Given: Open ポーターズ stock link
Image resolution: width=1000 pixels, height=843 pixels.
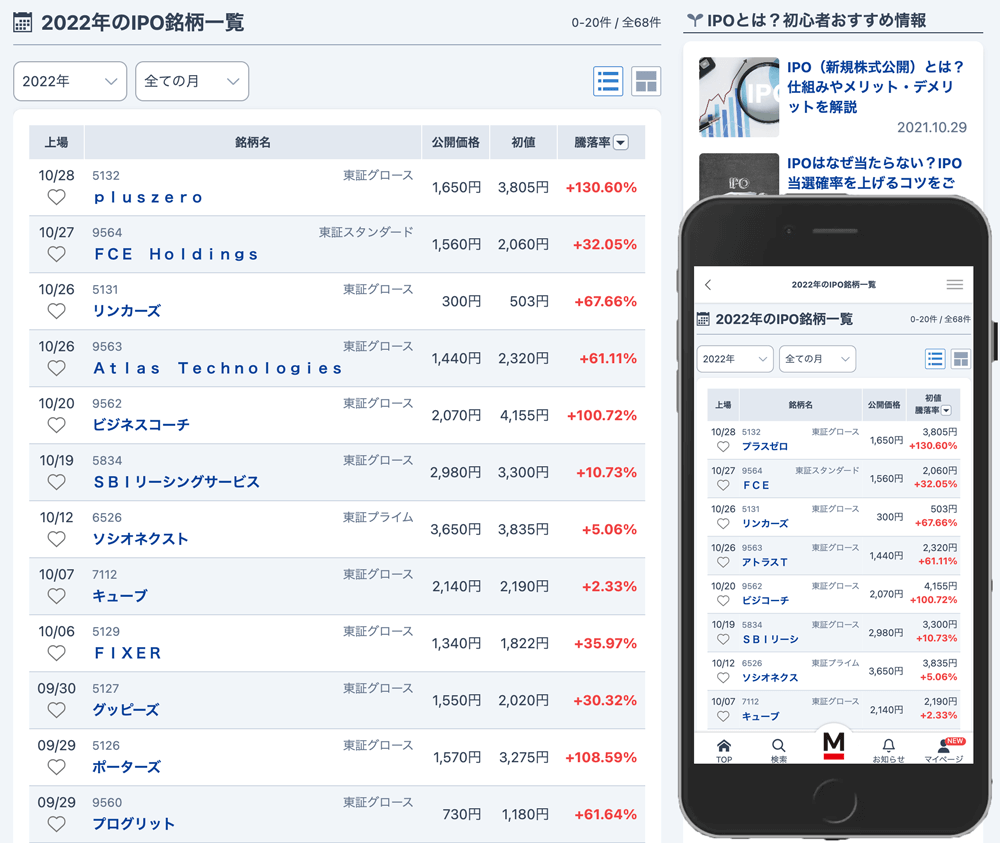Looking at the screenshot, I should coord(126,767).
